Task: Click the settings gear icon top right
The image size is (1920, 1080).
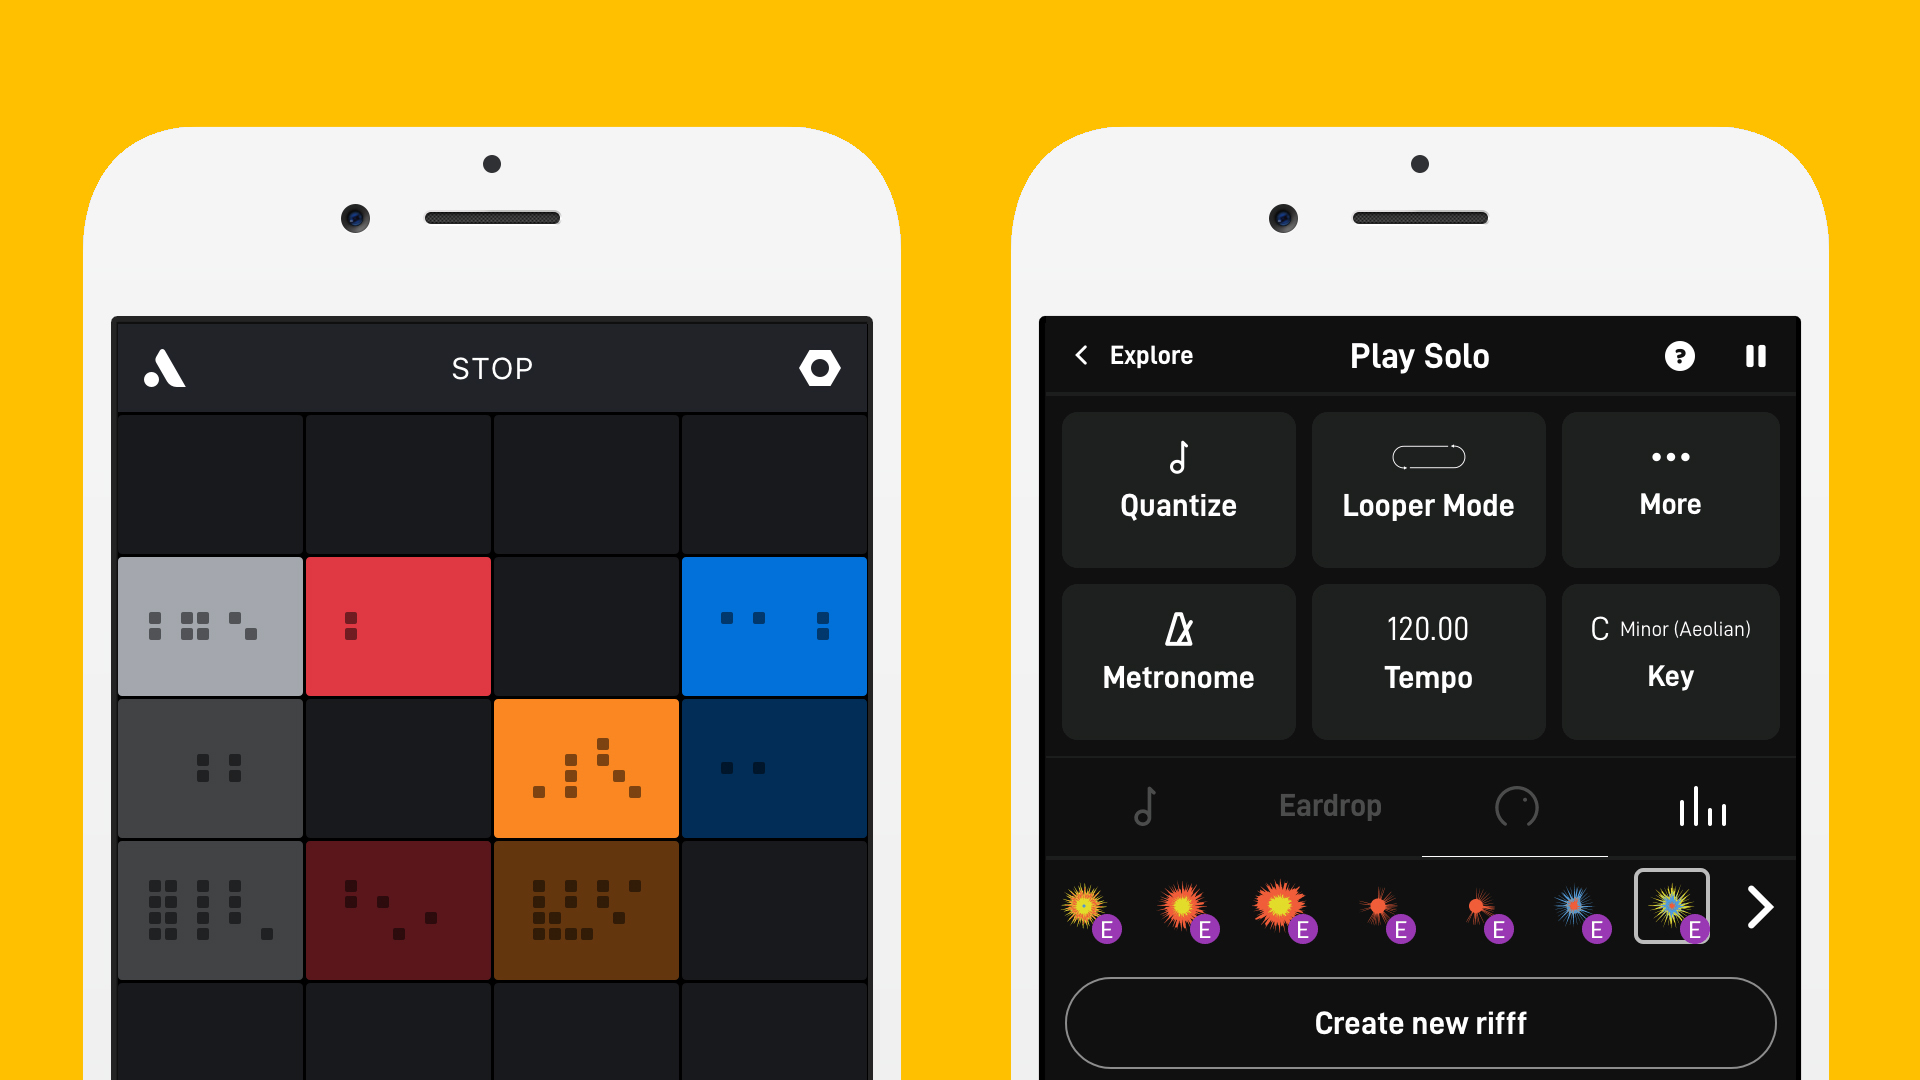Action: click(819, 369)
